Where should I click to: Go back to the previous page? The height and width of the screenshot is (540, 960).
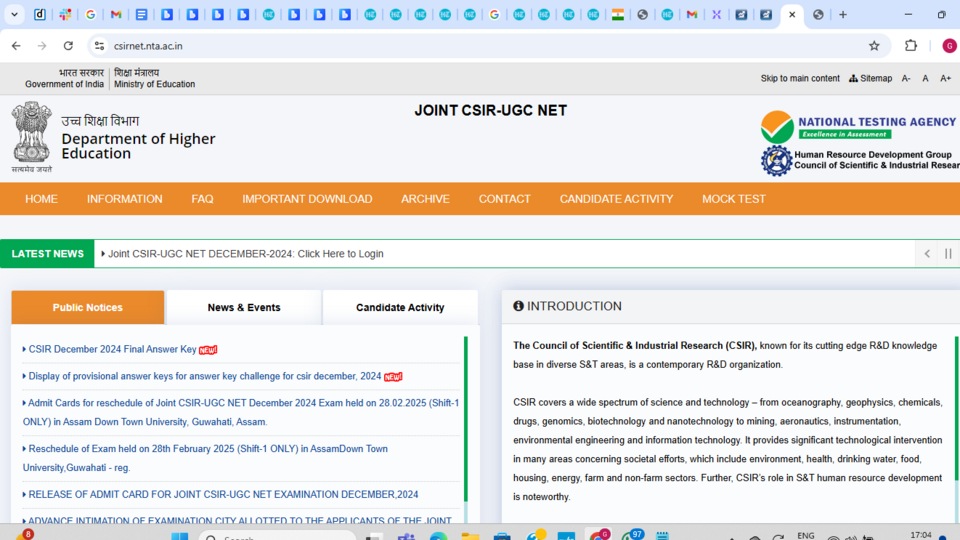tap(16, 46)
